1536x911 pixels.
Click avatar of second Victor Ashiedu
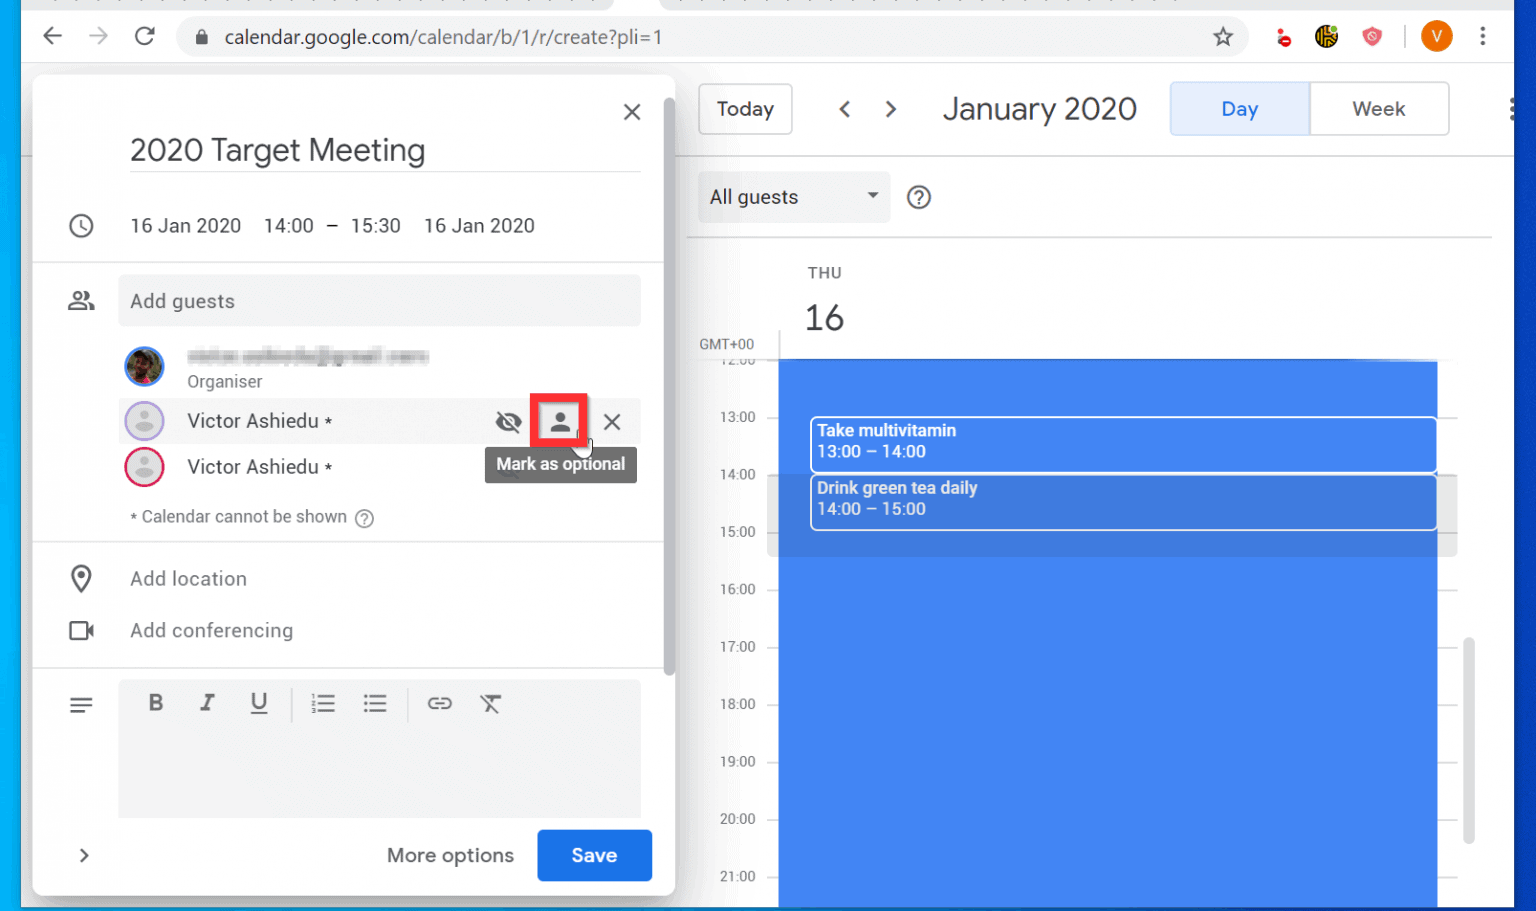[x=144, y=467]
